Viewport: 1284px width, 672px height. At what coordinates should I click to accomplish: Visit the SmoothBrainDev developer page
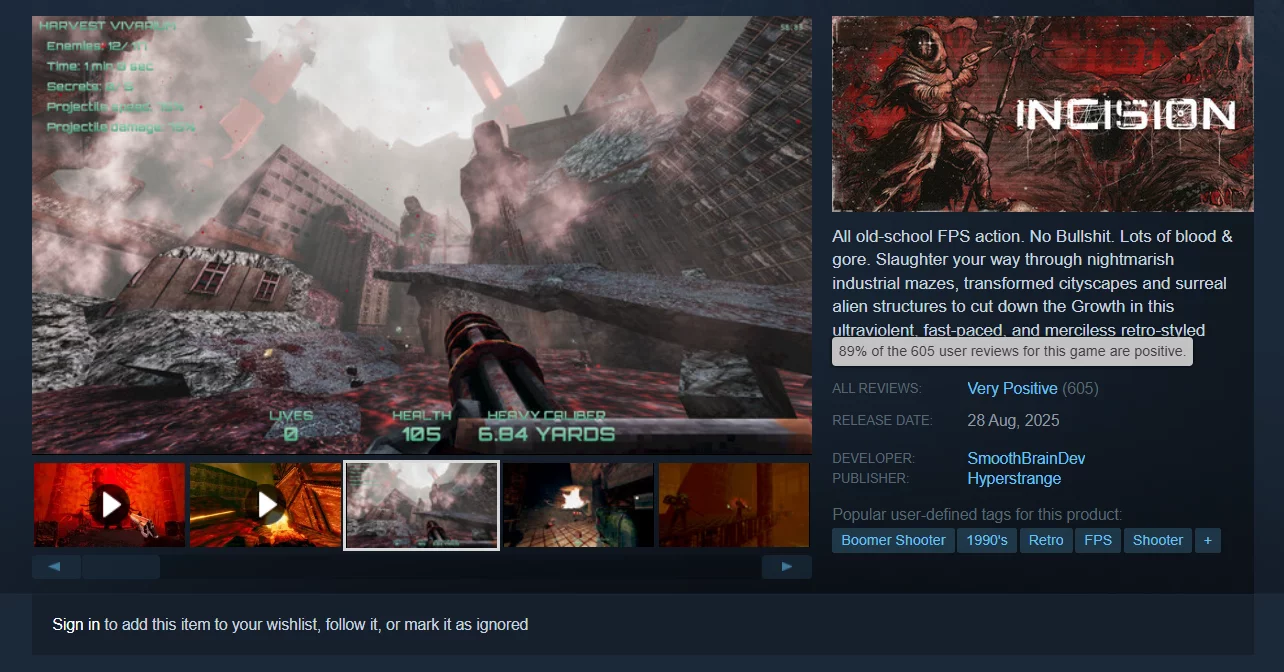click(1026, 458)
